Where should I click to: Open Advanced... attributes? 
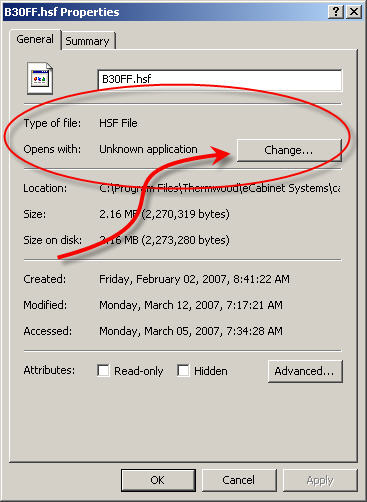[305, 371]
